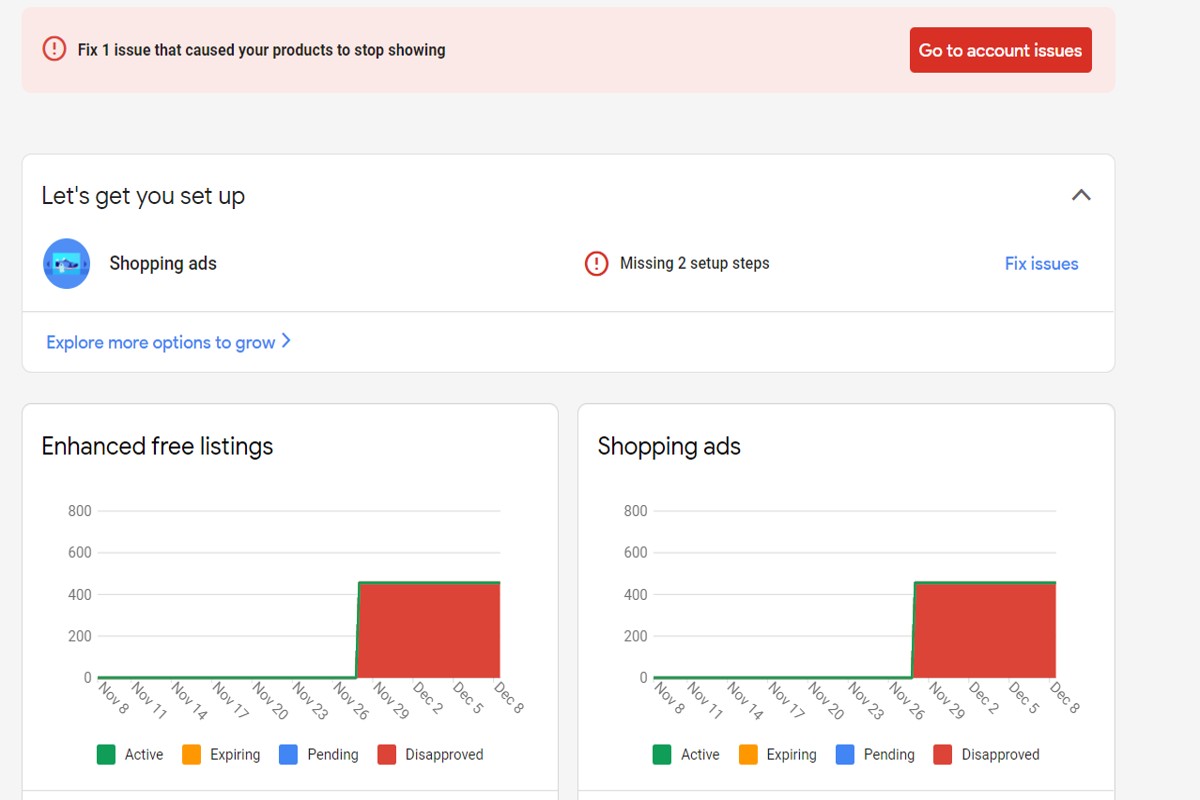Viewport: 1200px width, 800px height.
Task: Click the Shopping ads chart card title
Action: [669, 446]
